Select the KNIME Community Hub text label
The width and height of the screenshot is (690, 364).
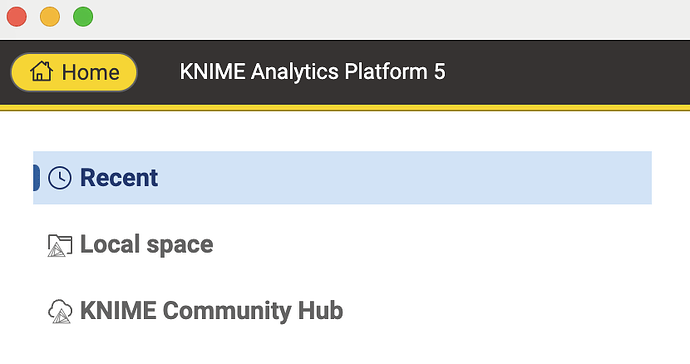tap(211, 311)
